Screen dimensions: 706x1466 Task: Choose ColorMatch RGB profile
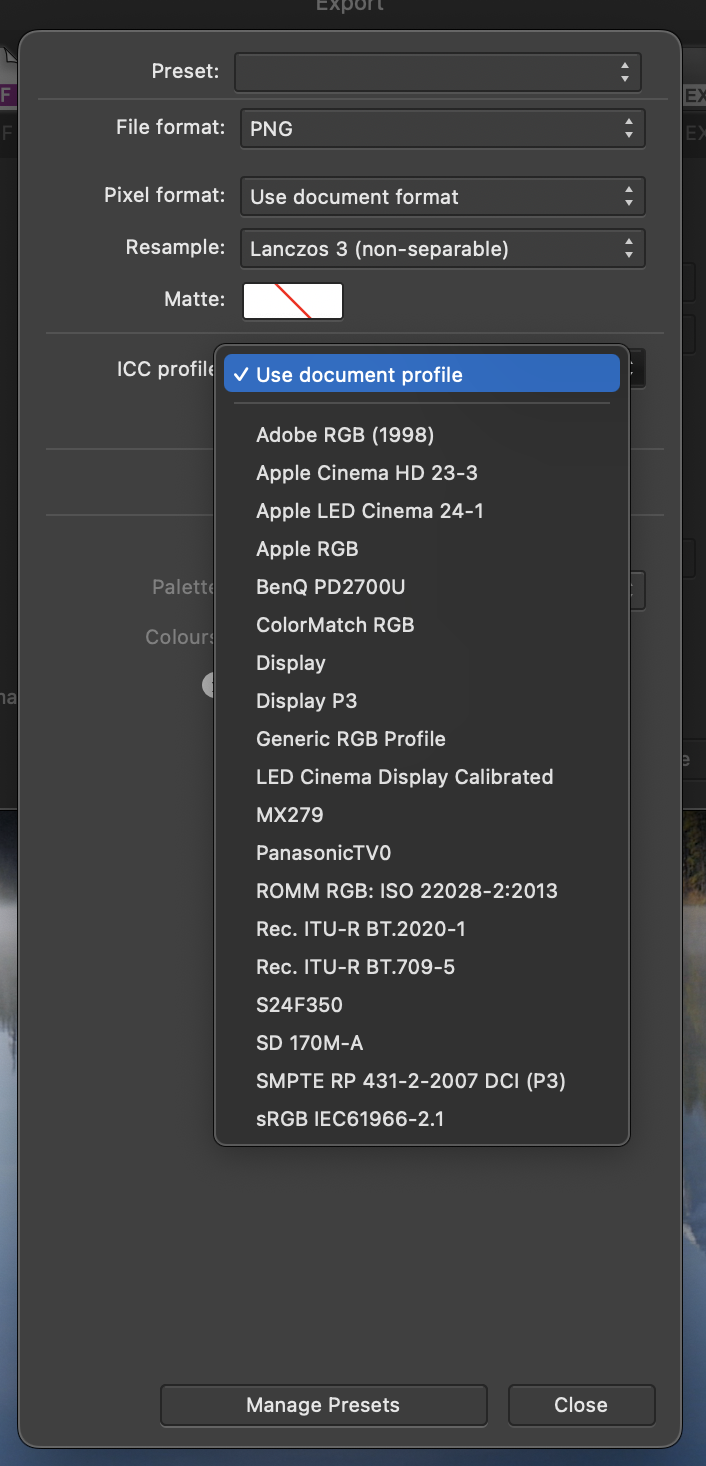click(x=335, y=625)
